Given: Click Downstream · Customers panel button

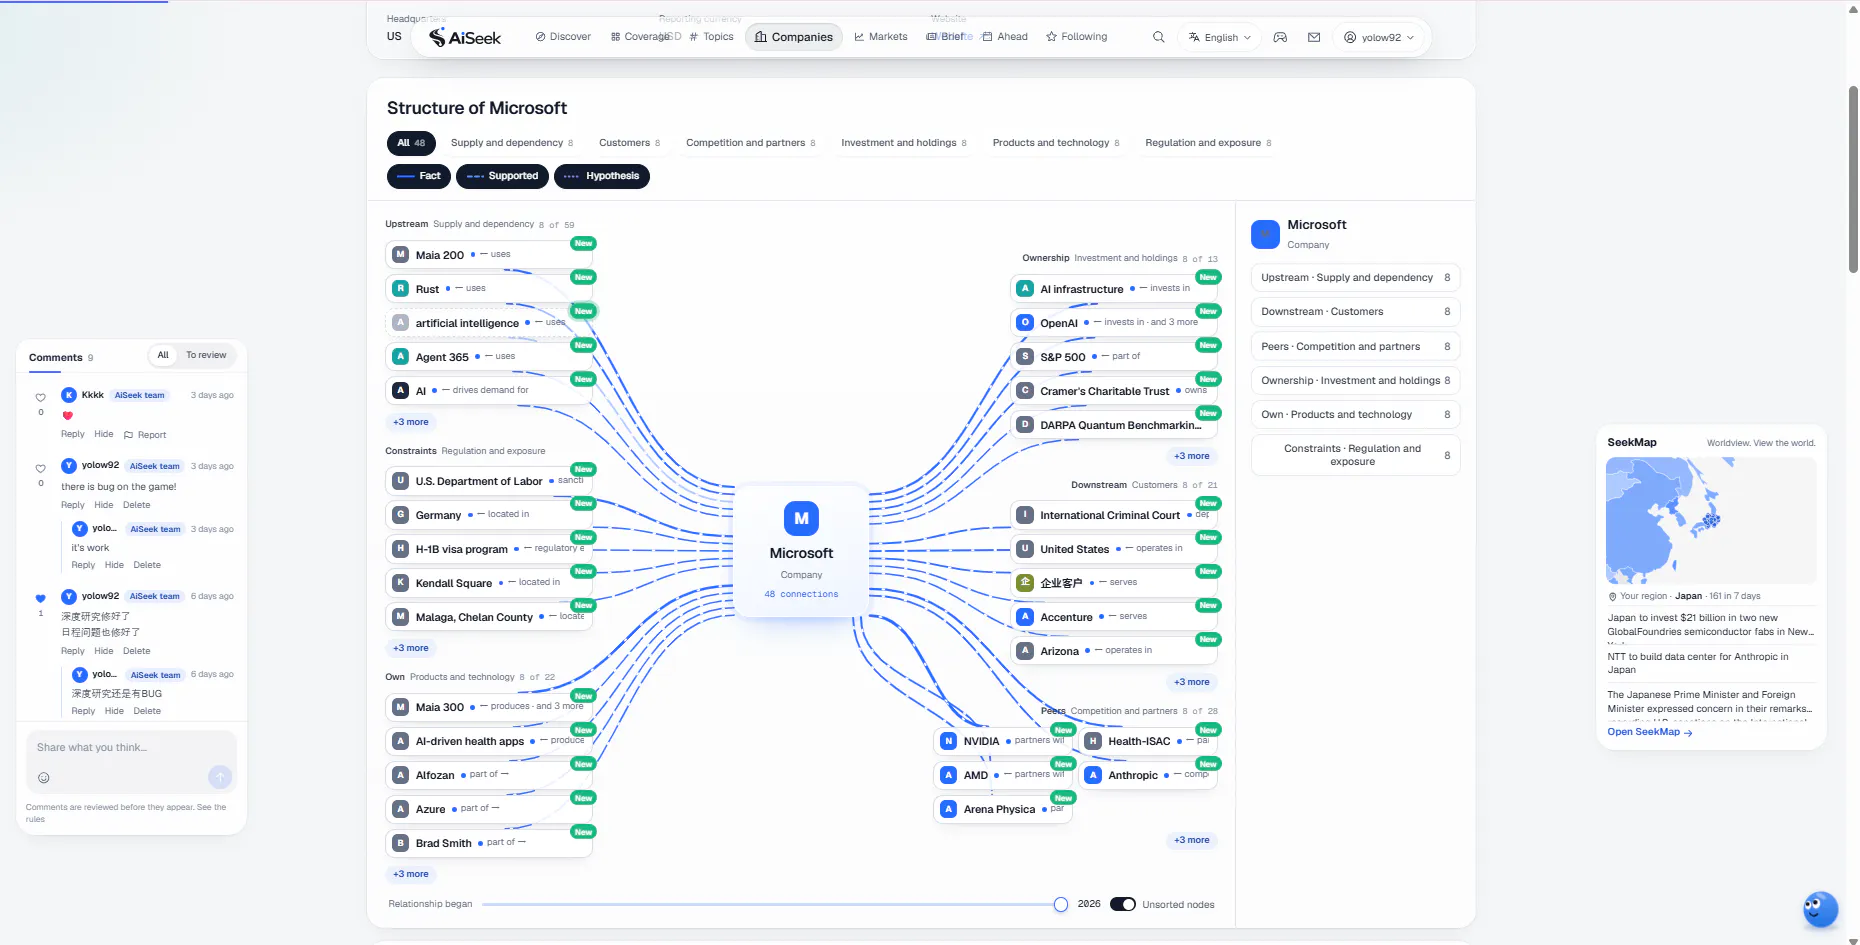Looking at the screenshot, I should coord(1355,312).
